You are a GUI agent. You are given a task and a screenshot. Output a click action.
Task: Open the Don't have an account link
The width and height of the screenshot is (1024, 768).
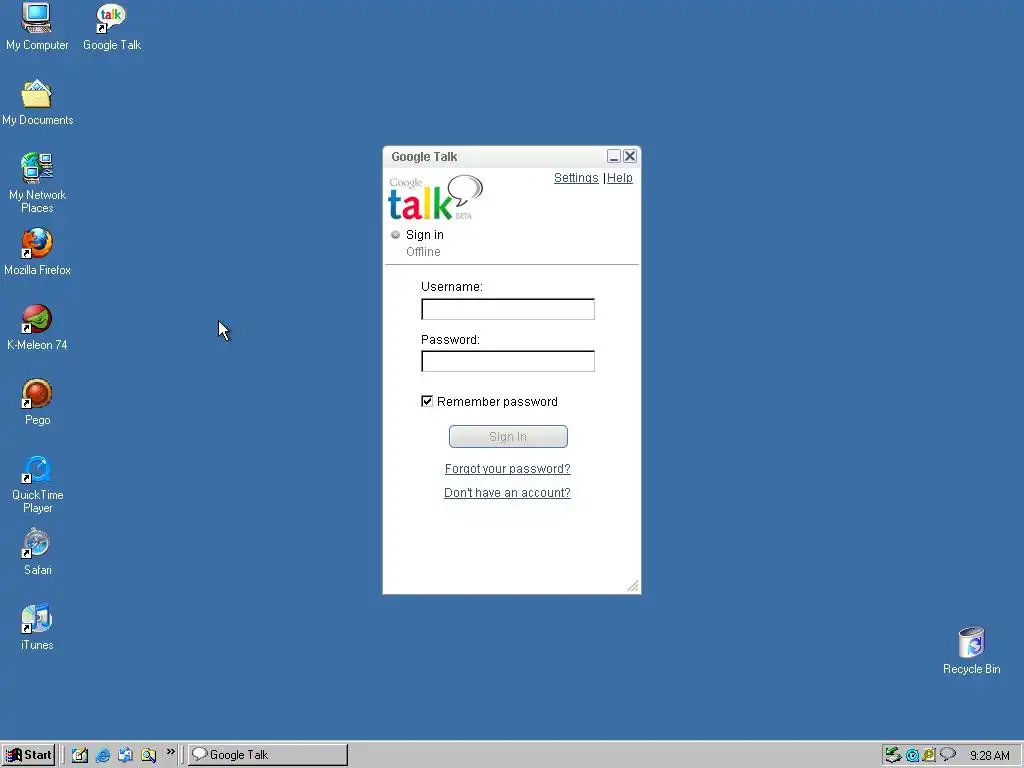click(x=507, y=492)
